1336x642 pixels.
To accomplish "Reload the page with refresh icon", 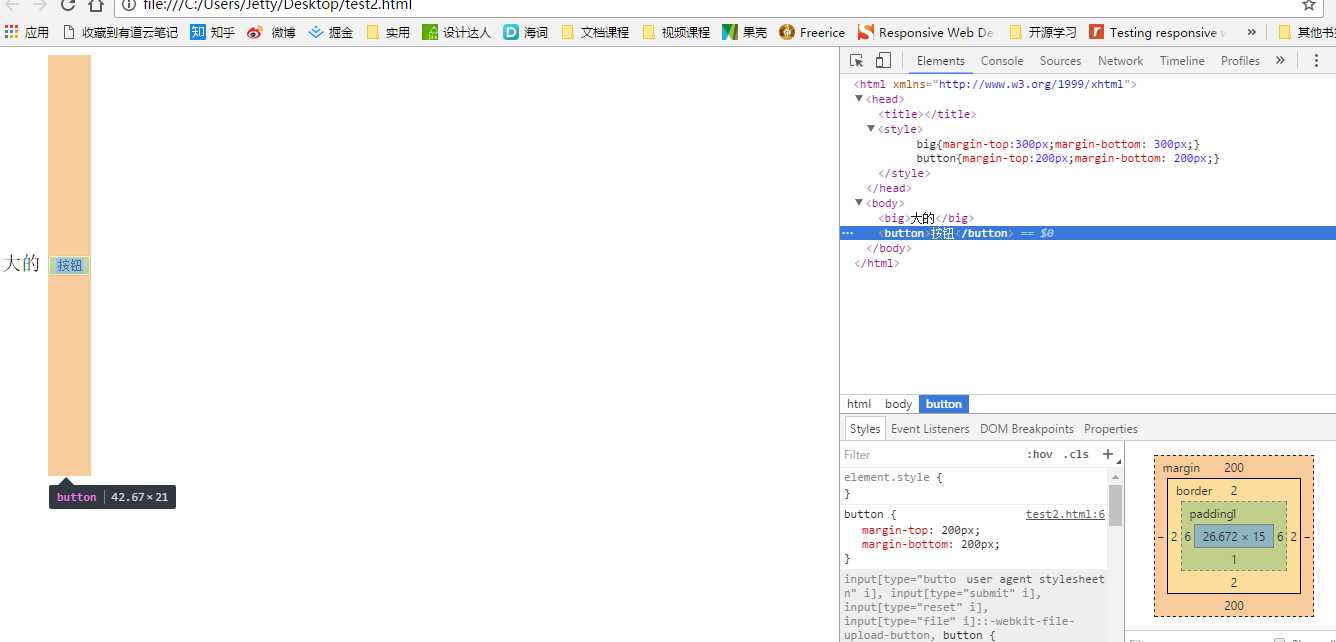I will tap(68, 5).
